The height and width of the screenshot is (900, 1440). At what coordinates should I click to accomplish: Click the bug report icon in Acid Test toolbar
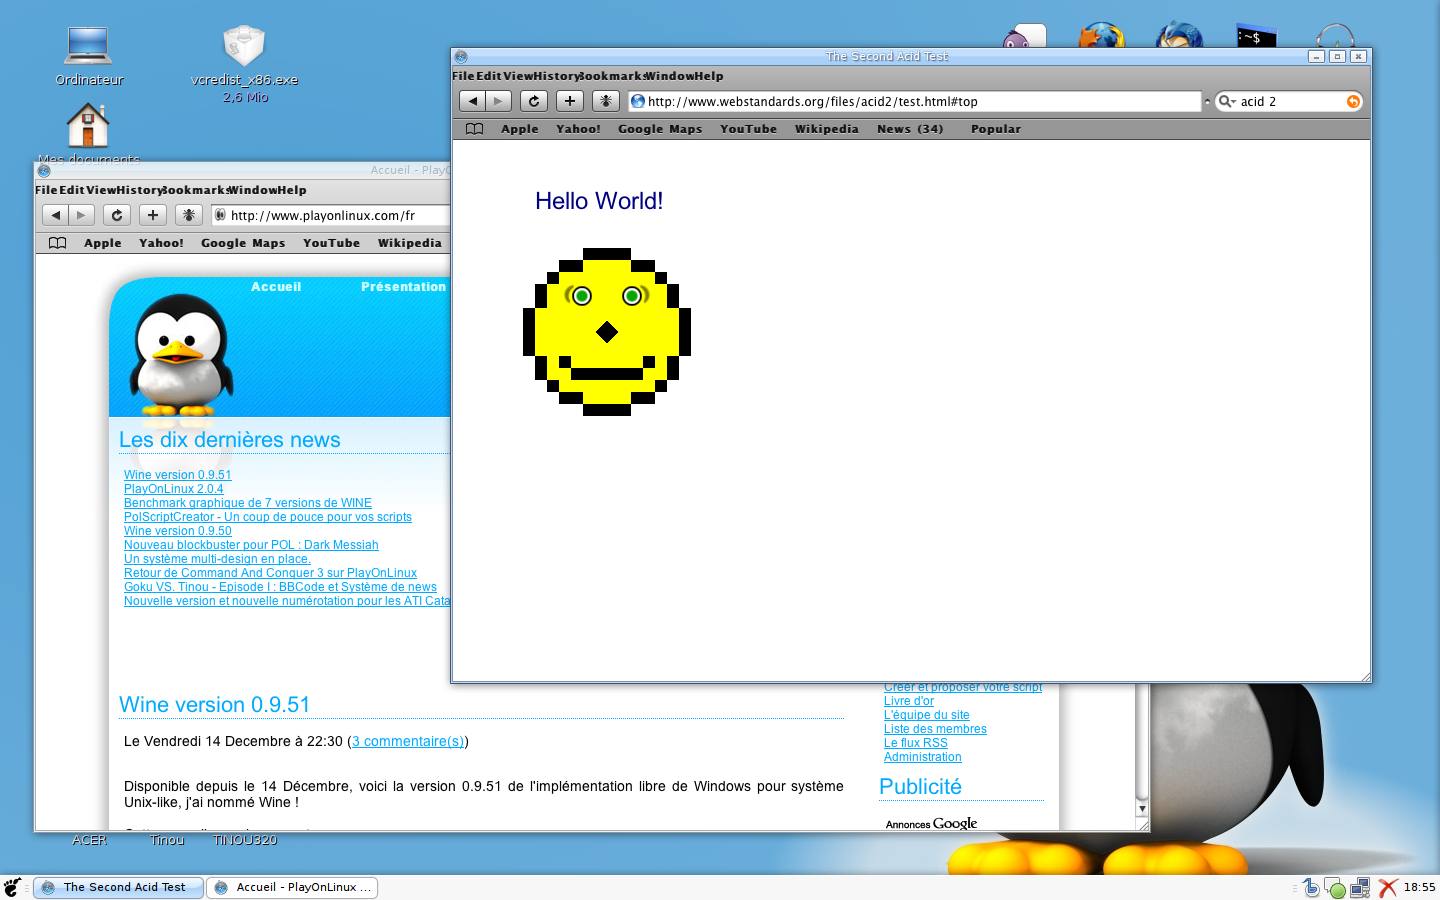[x=605, y=101]
